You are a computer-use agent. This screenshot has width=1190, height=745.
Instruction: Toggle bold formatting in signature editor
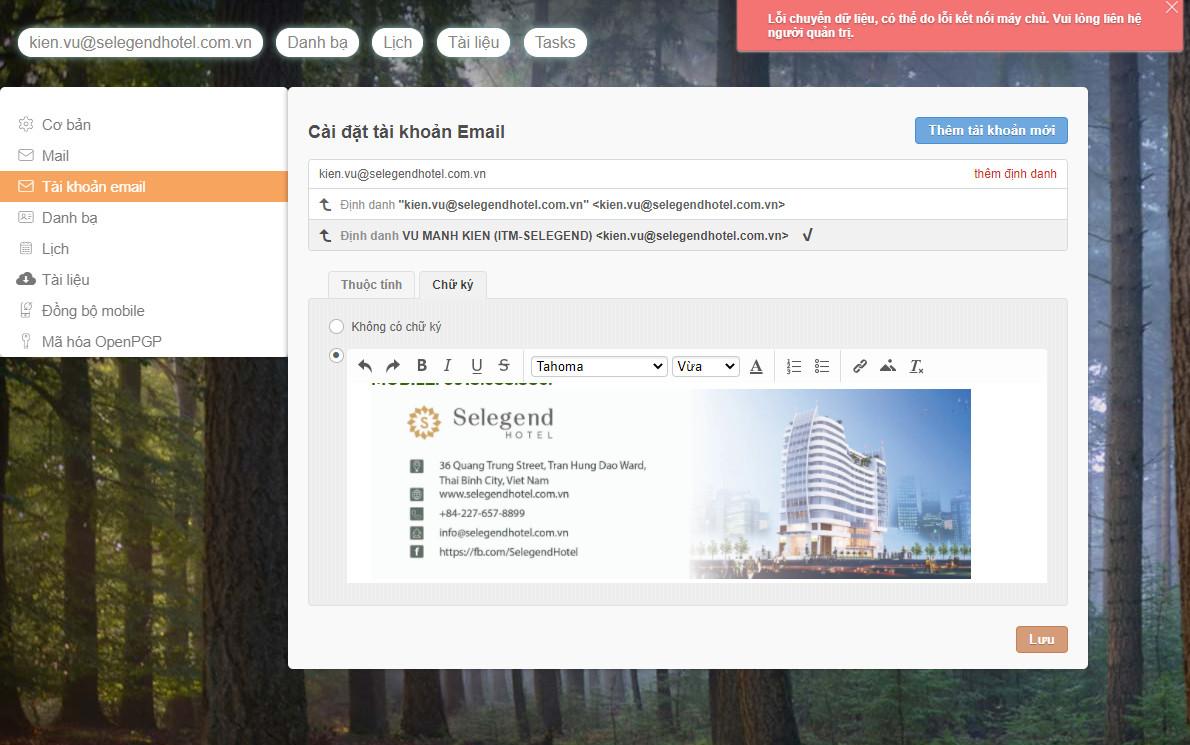coord(421,366)
